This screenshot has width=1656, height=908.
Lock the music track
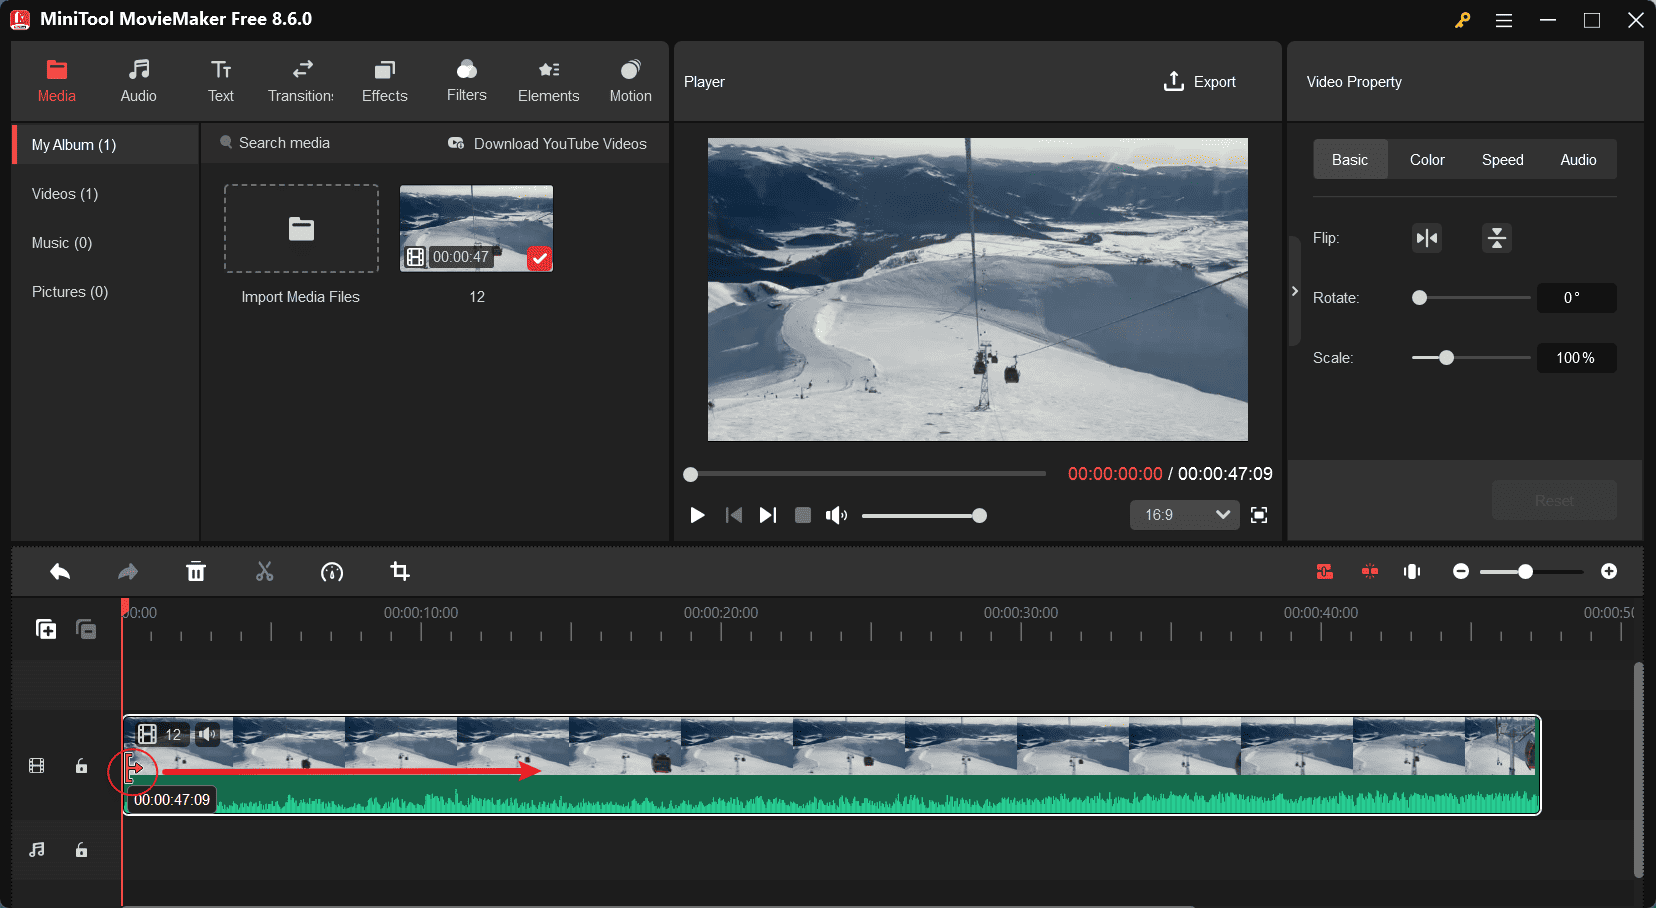(82, 850)
